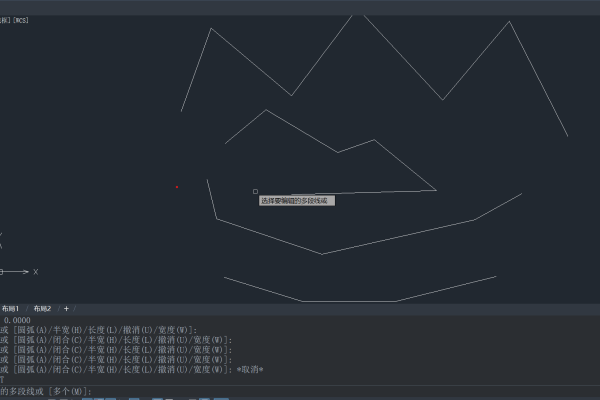The height and width of the screenshot is (400, 600).
Task: Click the [多个(M)] option in the command prompt
Action: click(72, 390)
